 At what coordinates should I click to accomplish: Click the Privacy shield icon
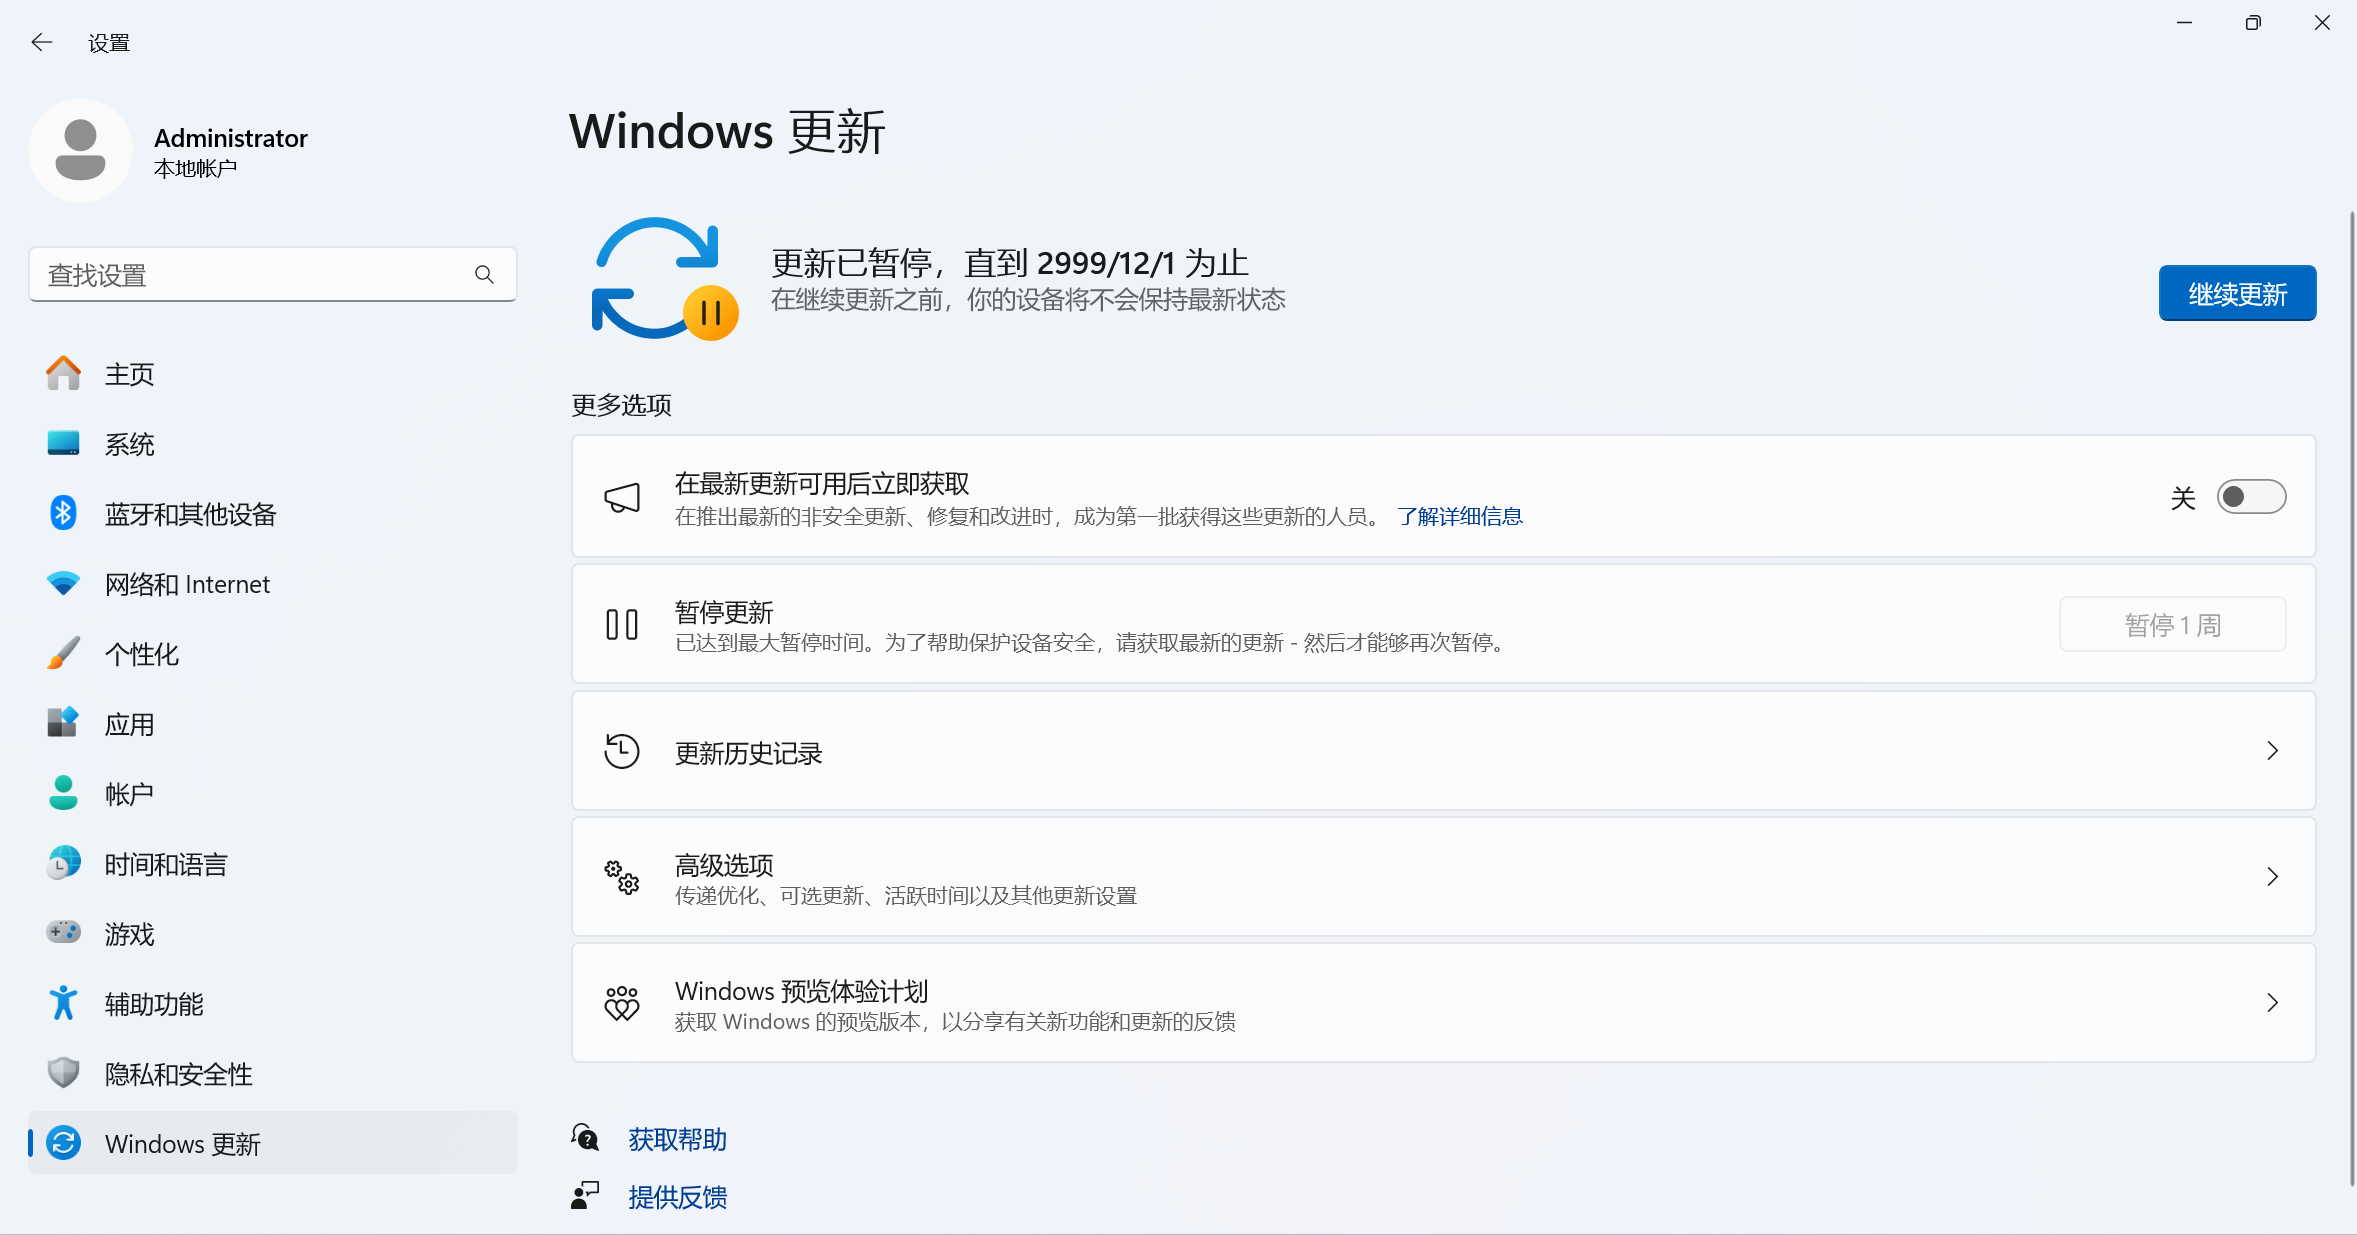click(x=63, y=1073)
